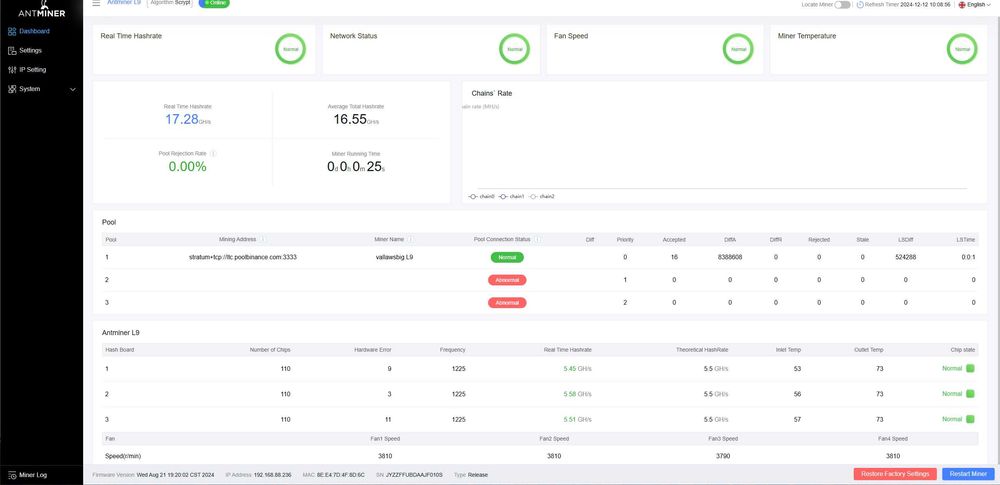Click hash board 2 green chip state square
1000x485 pixels.
(970, 394)
